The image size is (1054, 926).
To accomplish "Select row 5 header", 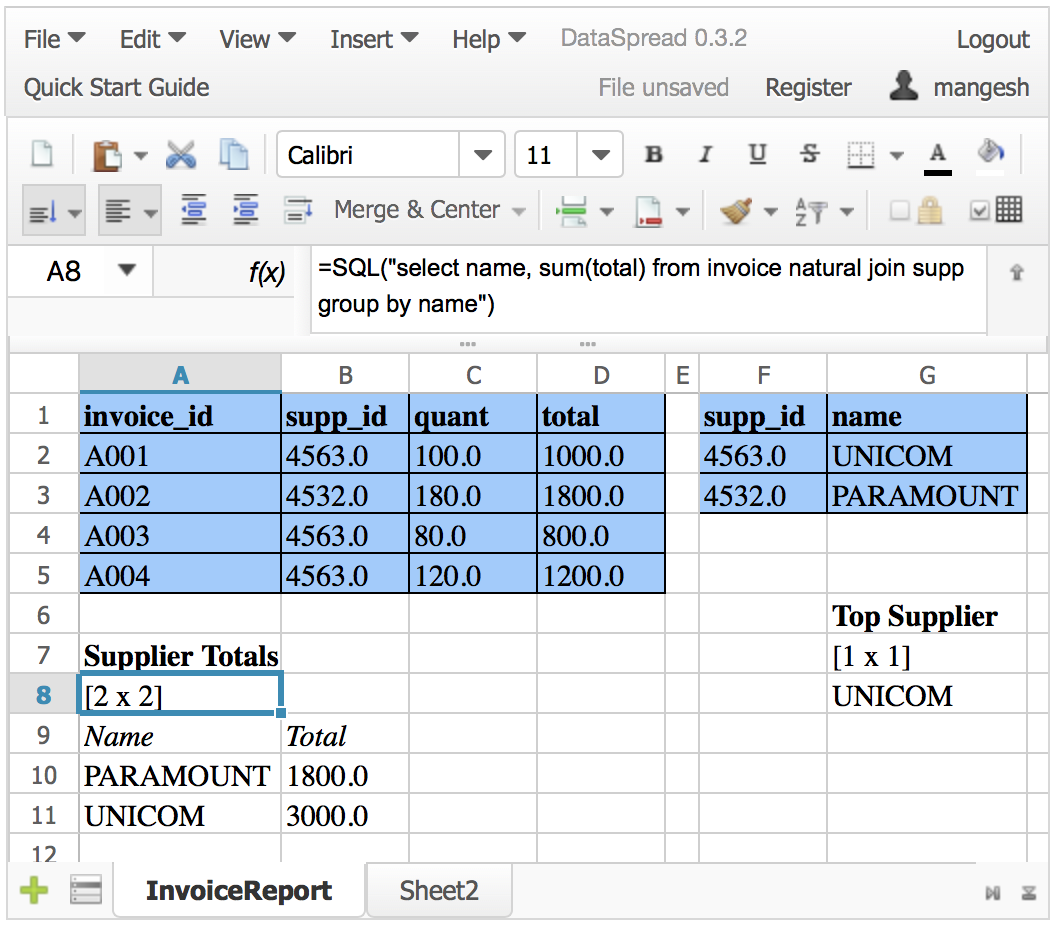I will coord(44,575).
